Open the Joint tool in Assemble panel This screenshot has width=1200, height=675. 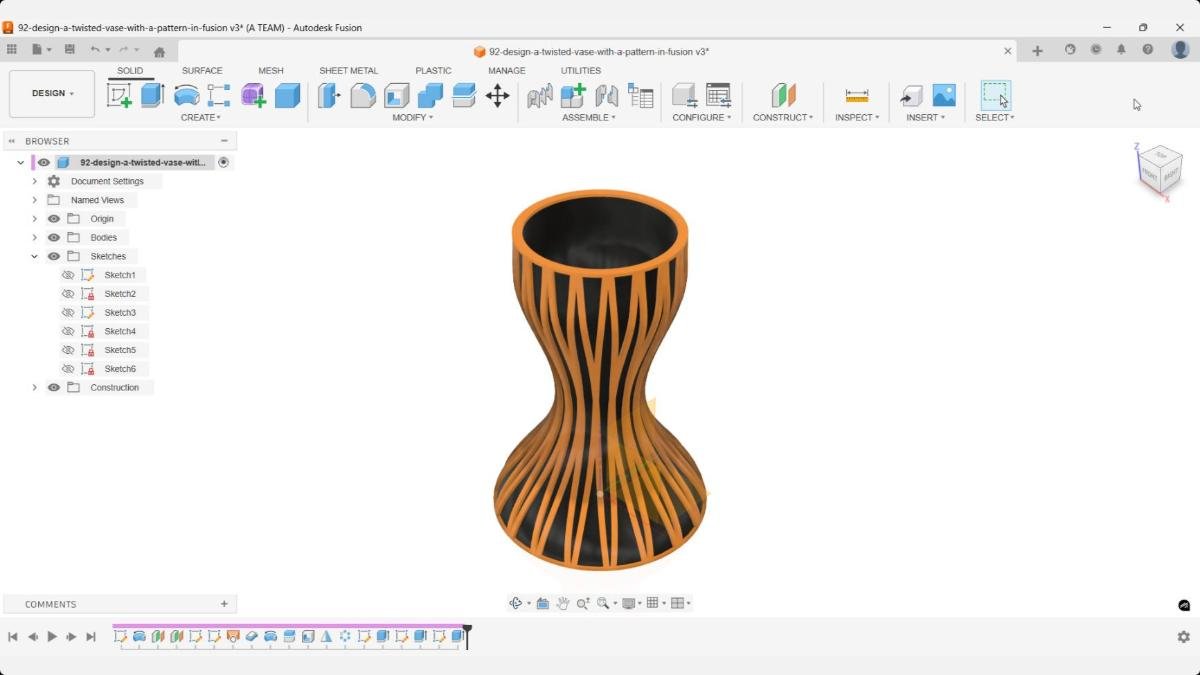tap(574, 95)
